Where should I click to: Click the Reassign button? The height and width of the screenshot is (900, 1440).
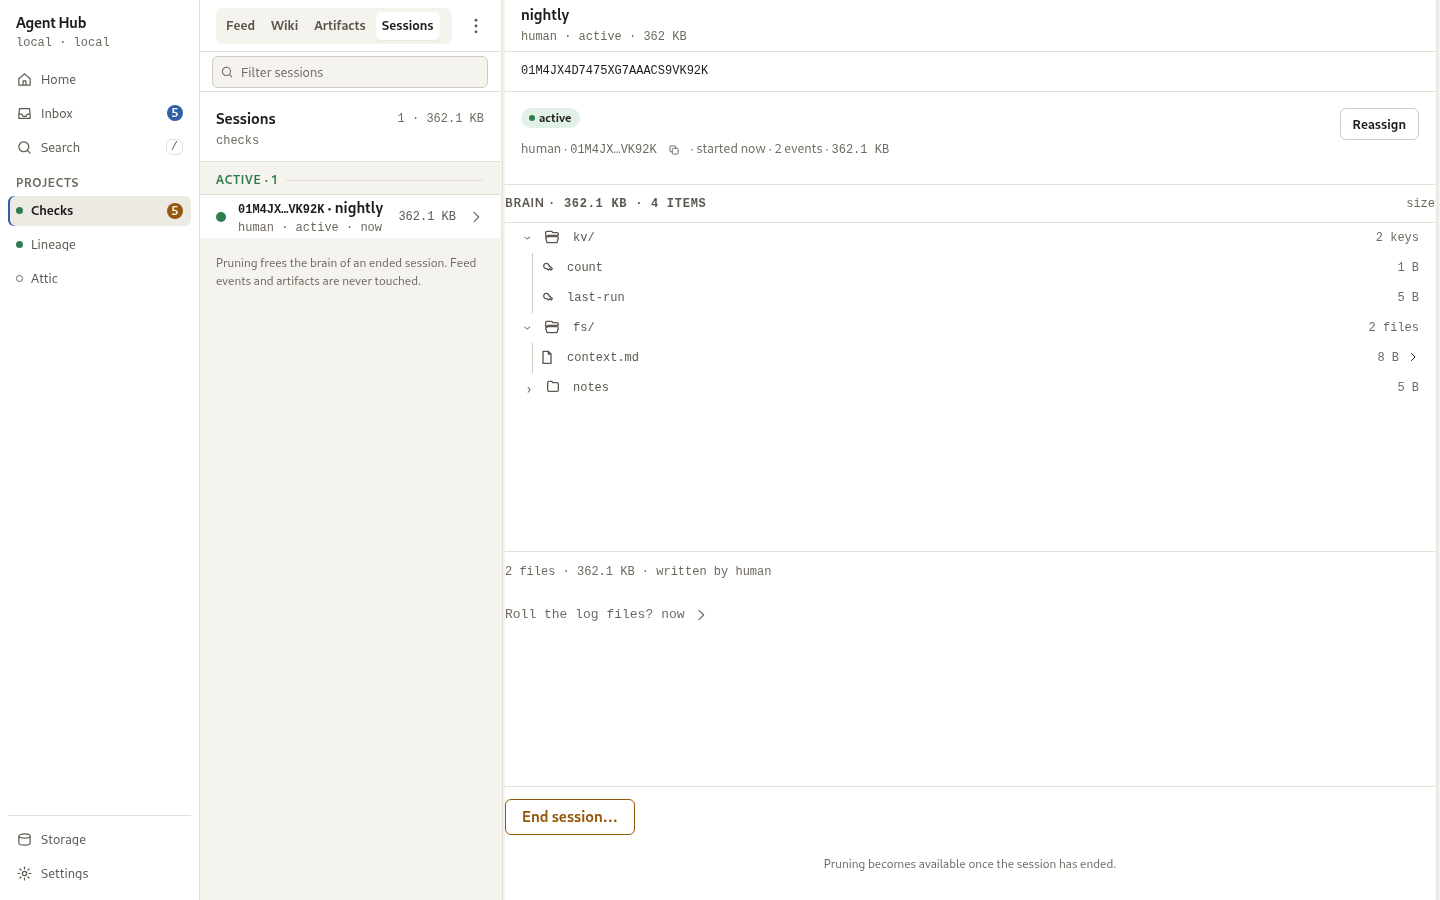pos(1379,124)
